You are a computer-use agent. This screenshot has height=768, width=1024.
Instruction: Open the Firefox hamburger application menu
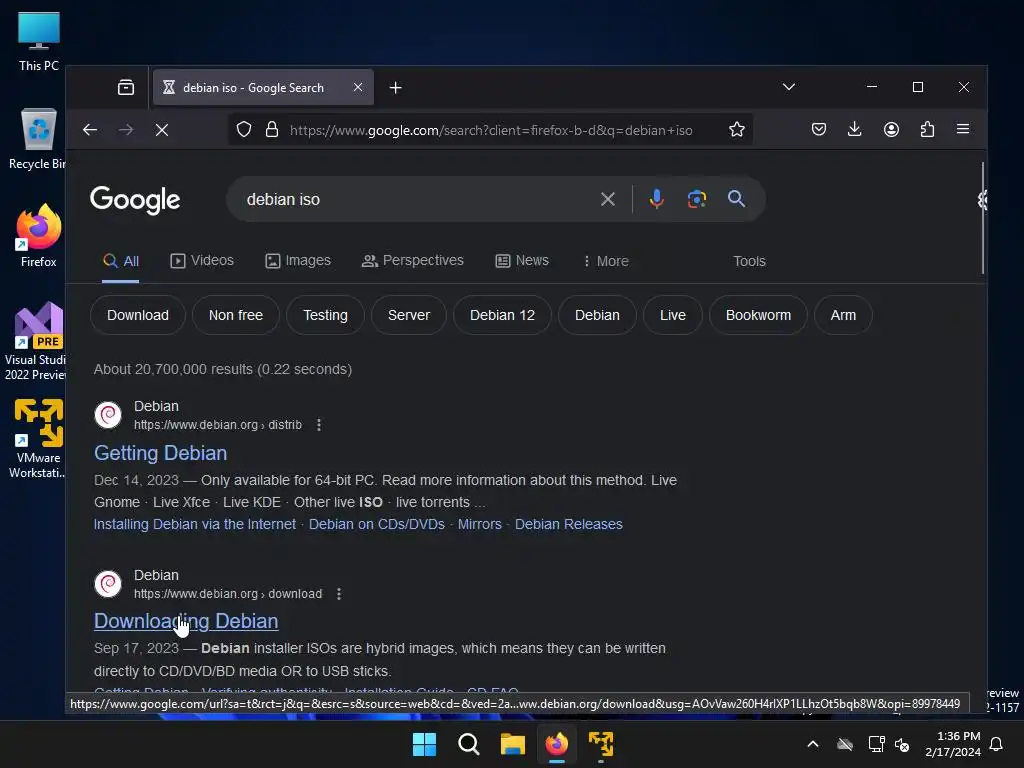pyautogui.click(x=963, y=129)
